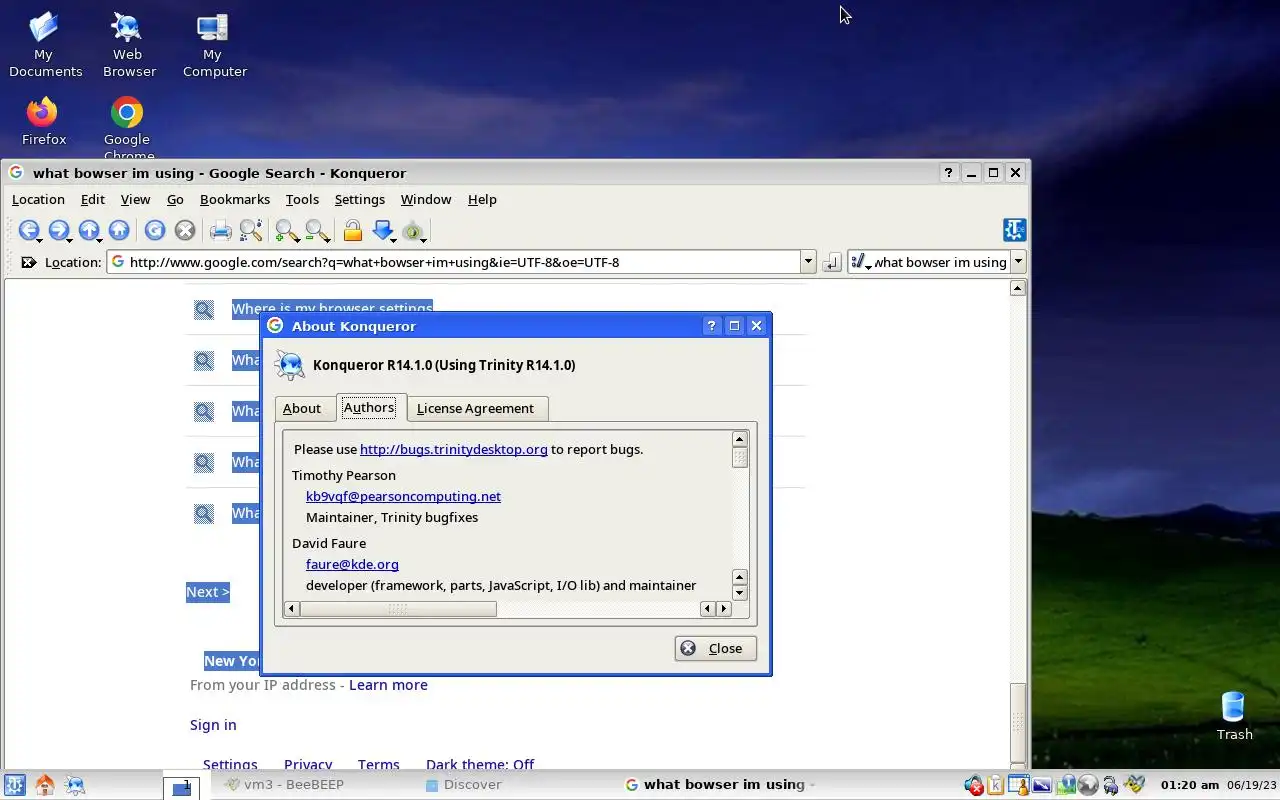
Task: Click the Security padlock toolbar icon
Action: (x=352, y=231)
